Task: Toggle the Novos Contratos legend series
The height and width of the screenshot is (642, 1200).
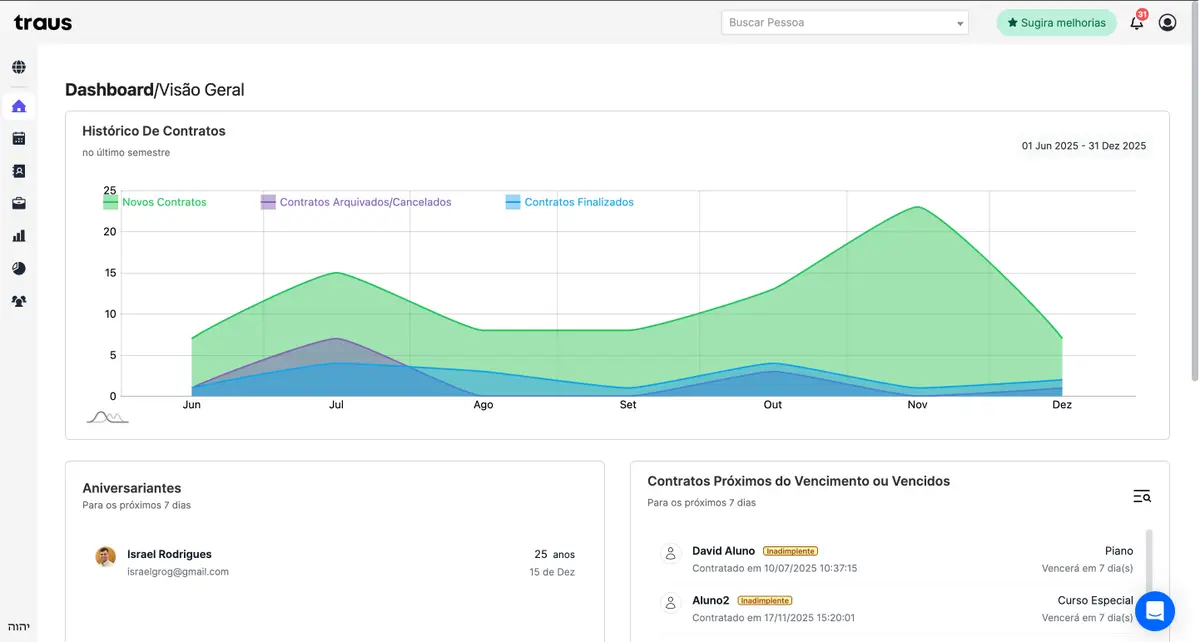Action: (x=155, y=202)
